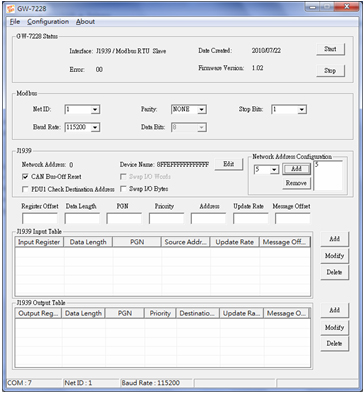Click Destinatio... column header
This screenshot has height=394, width=363.
[x=198, y=313]
